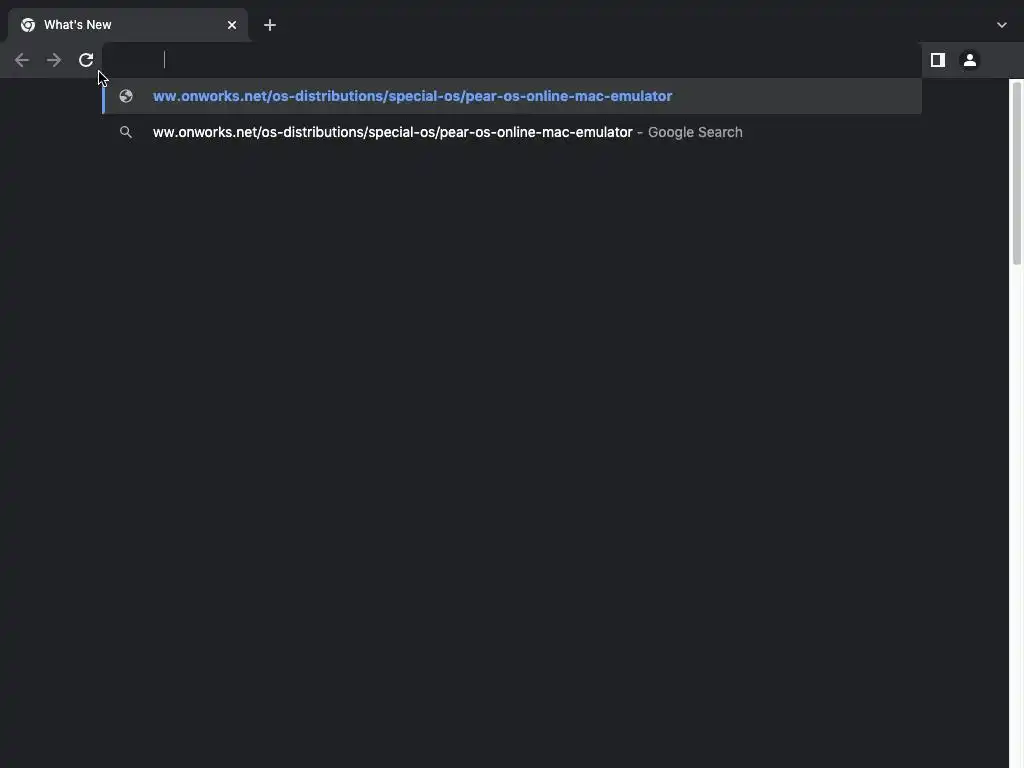Click the forward navigation arrow
Screen dimensions: 1024x768
coord(54,60)
